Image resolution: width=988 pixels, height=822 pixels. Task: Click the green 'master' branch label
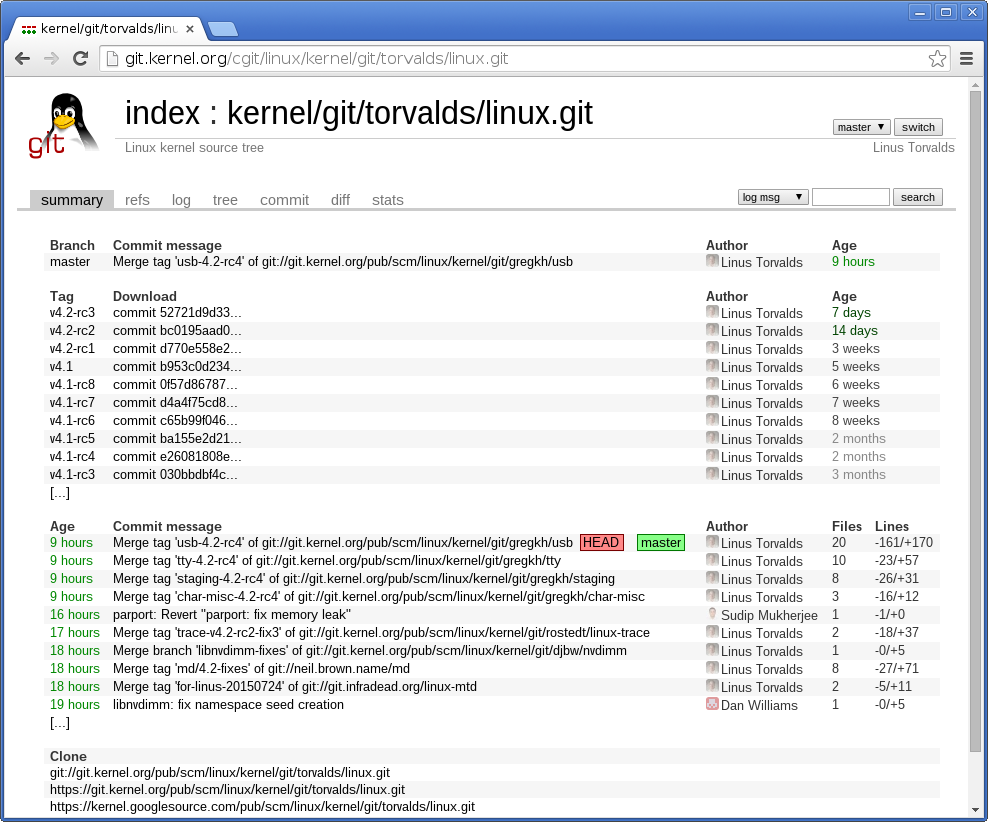[660, 542]
